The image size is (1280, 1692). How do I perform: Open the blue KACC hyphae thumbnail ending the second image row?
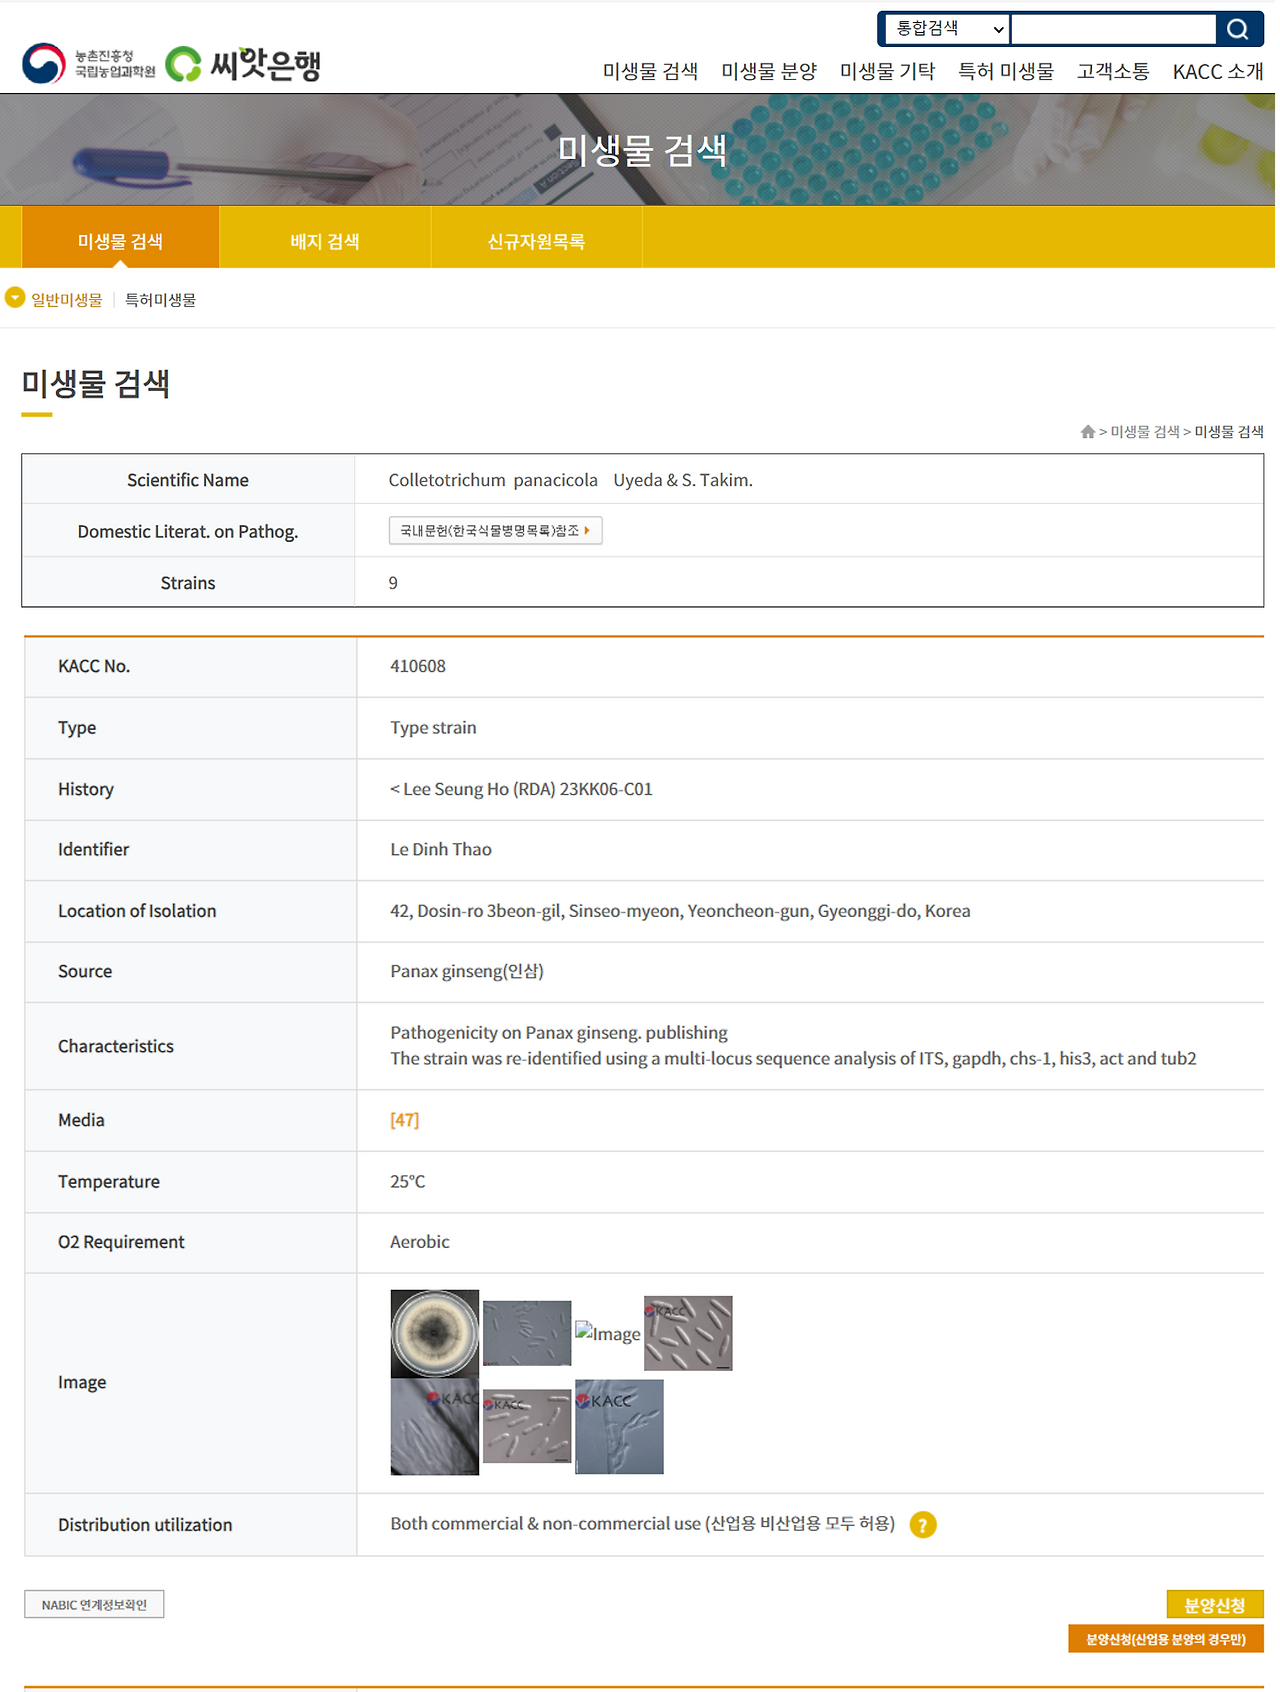click(x=619, y=1427)
